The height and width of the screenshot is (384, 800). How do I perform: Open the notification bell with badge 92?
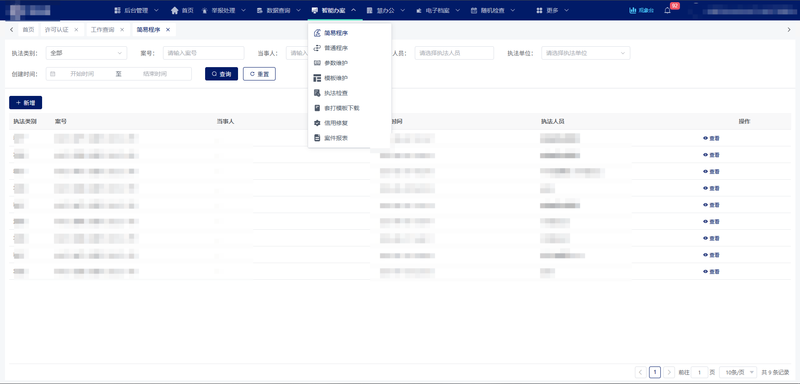click(x=667, y=10)
